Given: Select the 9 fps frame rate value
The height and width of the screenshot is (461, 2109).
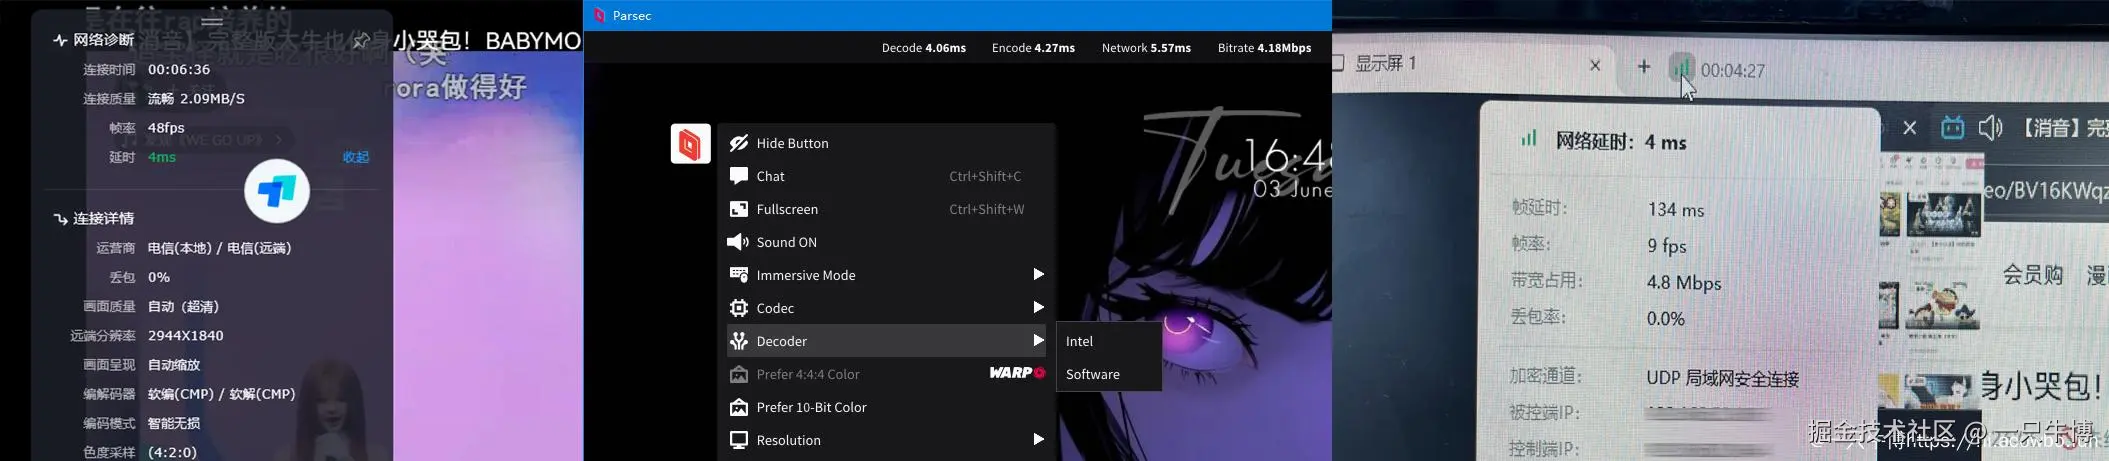Looking at the screenshot, I should tap(1667, 246).
